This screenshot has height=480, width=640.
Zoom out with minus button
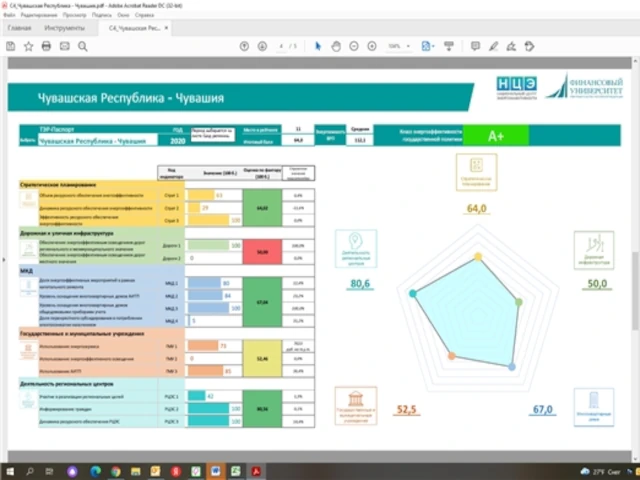354,46
